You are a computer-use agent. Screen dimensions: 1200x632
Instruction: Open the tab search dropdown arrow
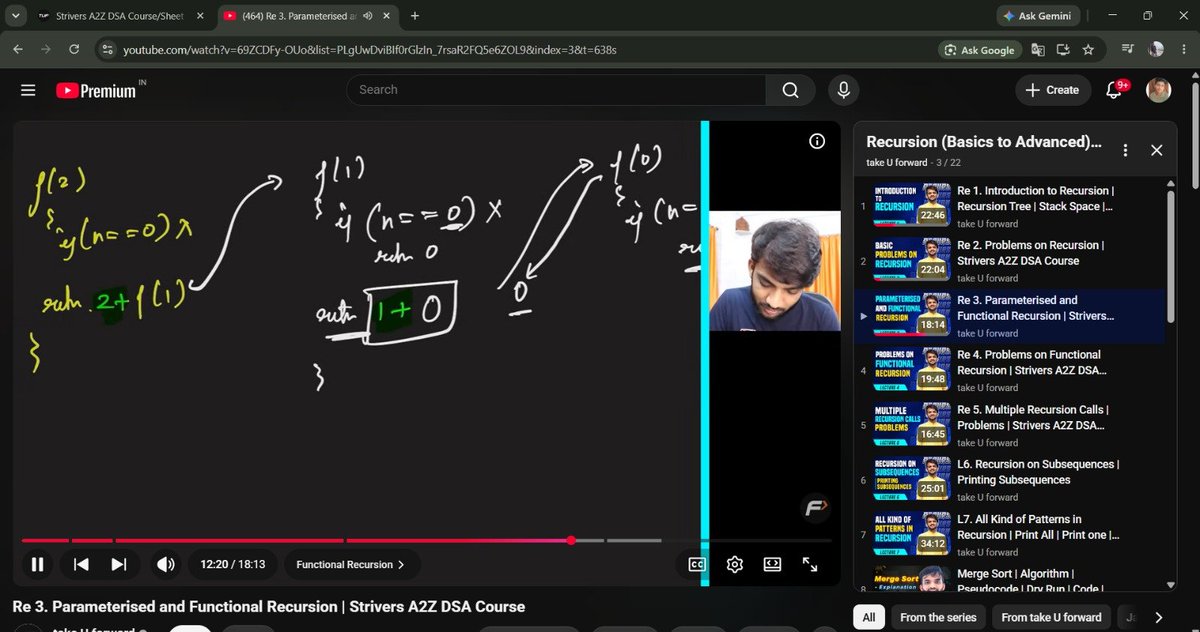coord(15,16)
